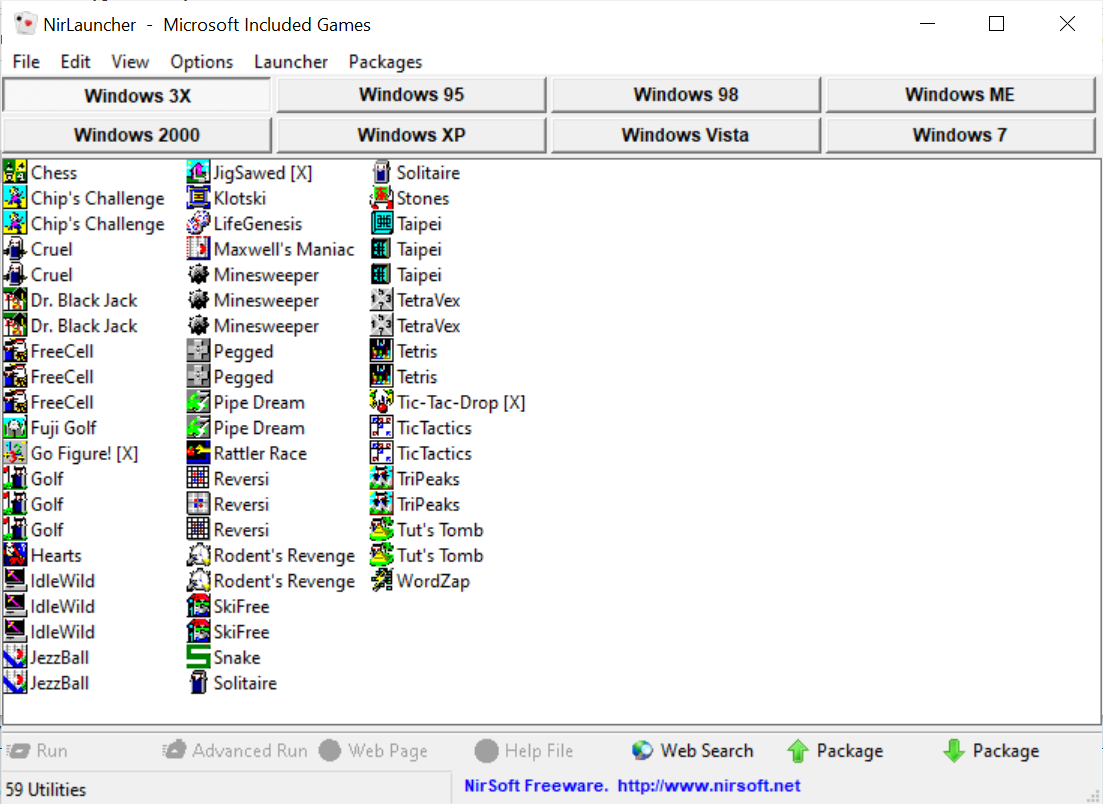This screenshot has height=804, width=1103.
Task: Switch to the Windows XP tab
Action: point(412,135)
